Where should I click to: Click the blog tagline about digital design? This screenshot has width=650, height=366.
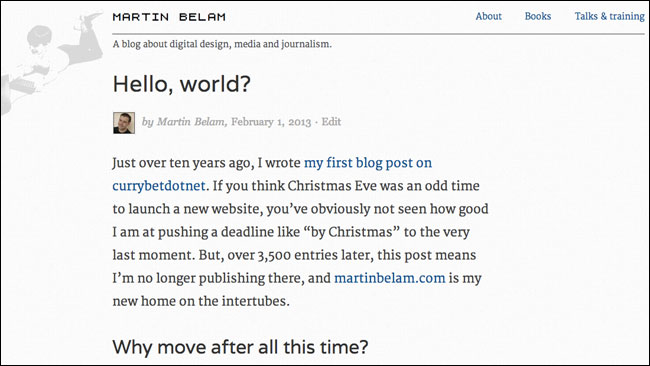(222, 44)
